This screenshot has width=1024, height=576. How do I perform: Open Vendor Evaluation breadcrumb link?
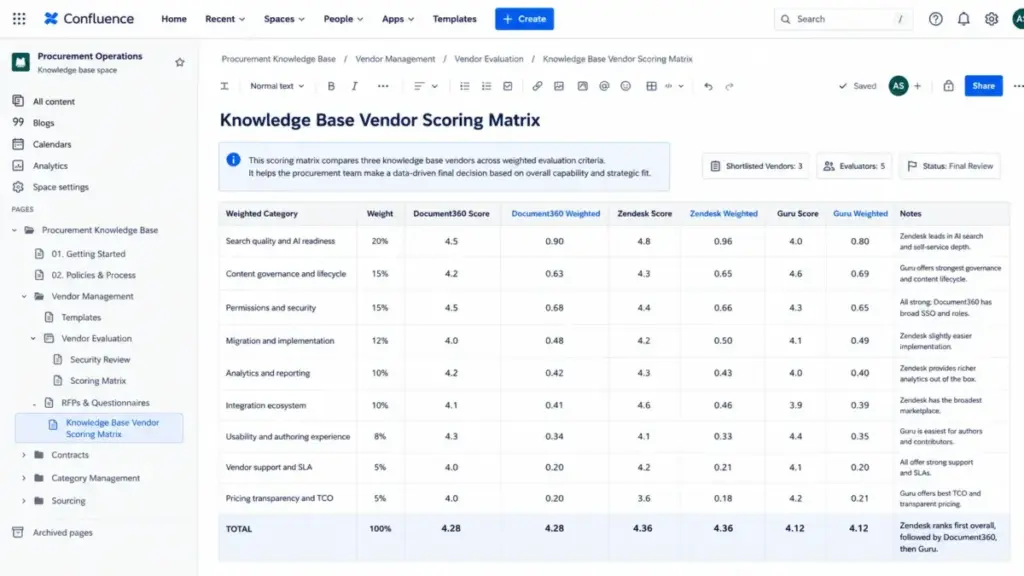(489, 59)
